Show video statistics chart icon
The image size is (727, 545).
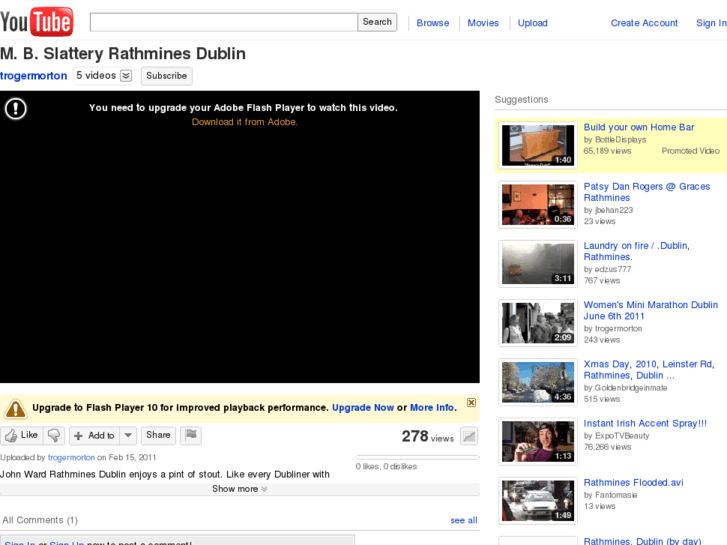469,436
